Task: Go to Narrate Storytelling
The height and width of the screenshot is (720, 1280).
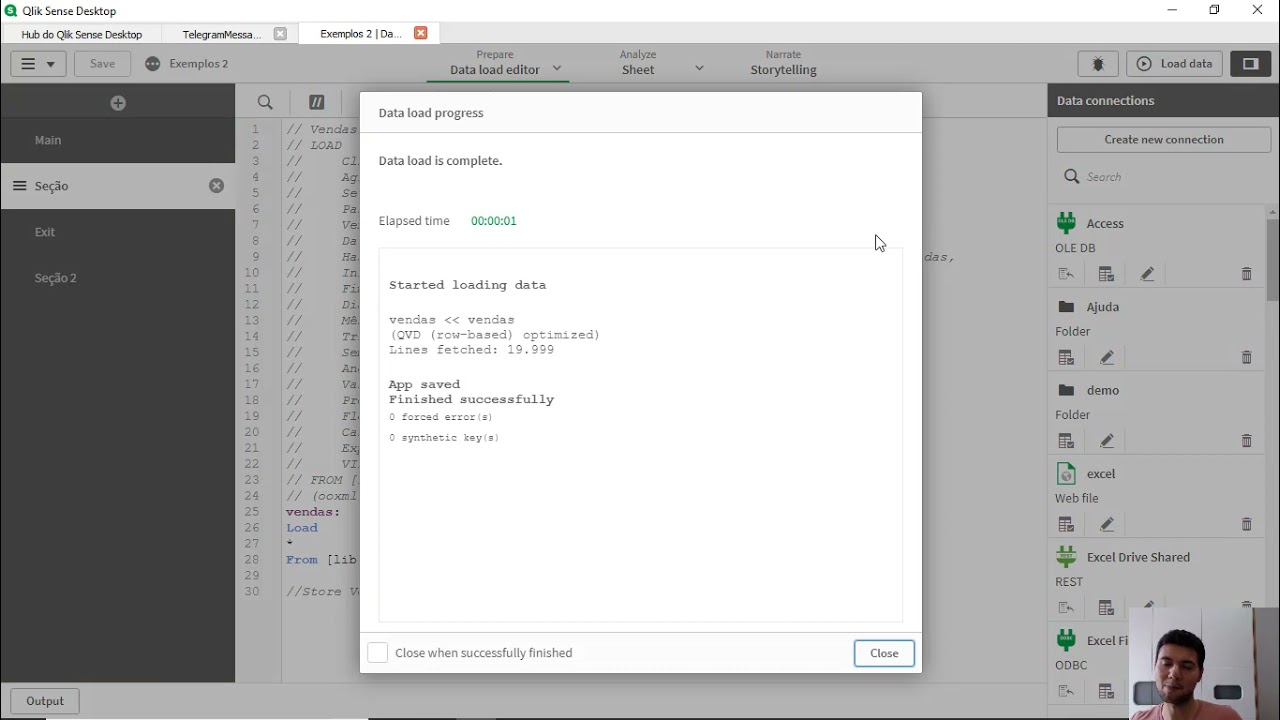Action: (783, 62)
